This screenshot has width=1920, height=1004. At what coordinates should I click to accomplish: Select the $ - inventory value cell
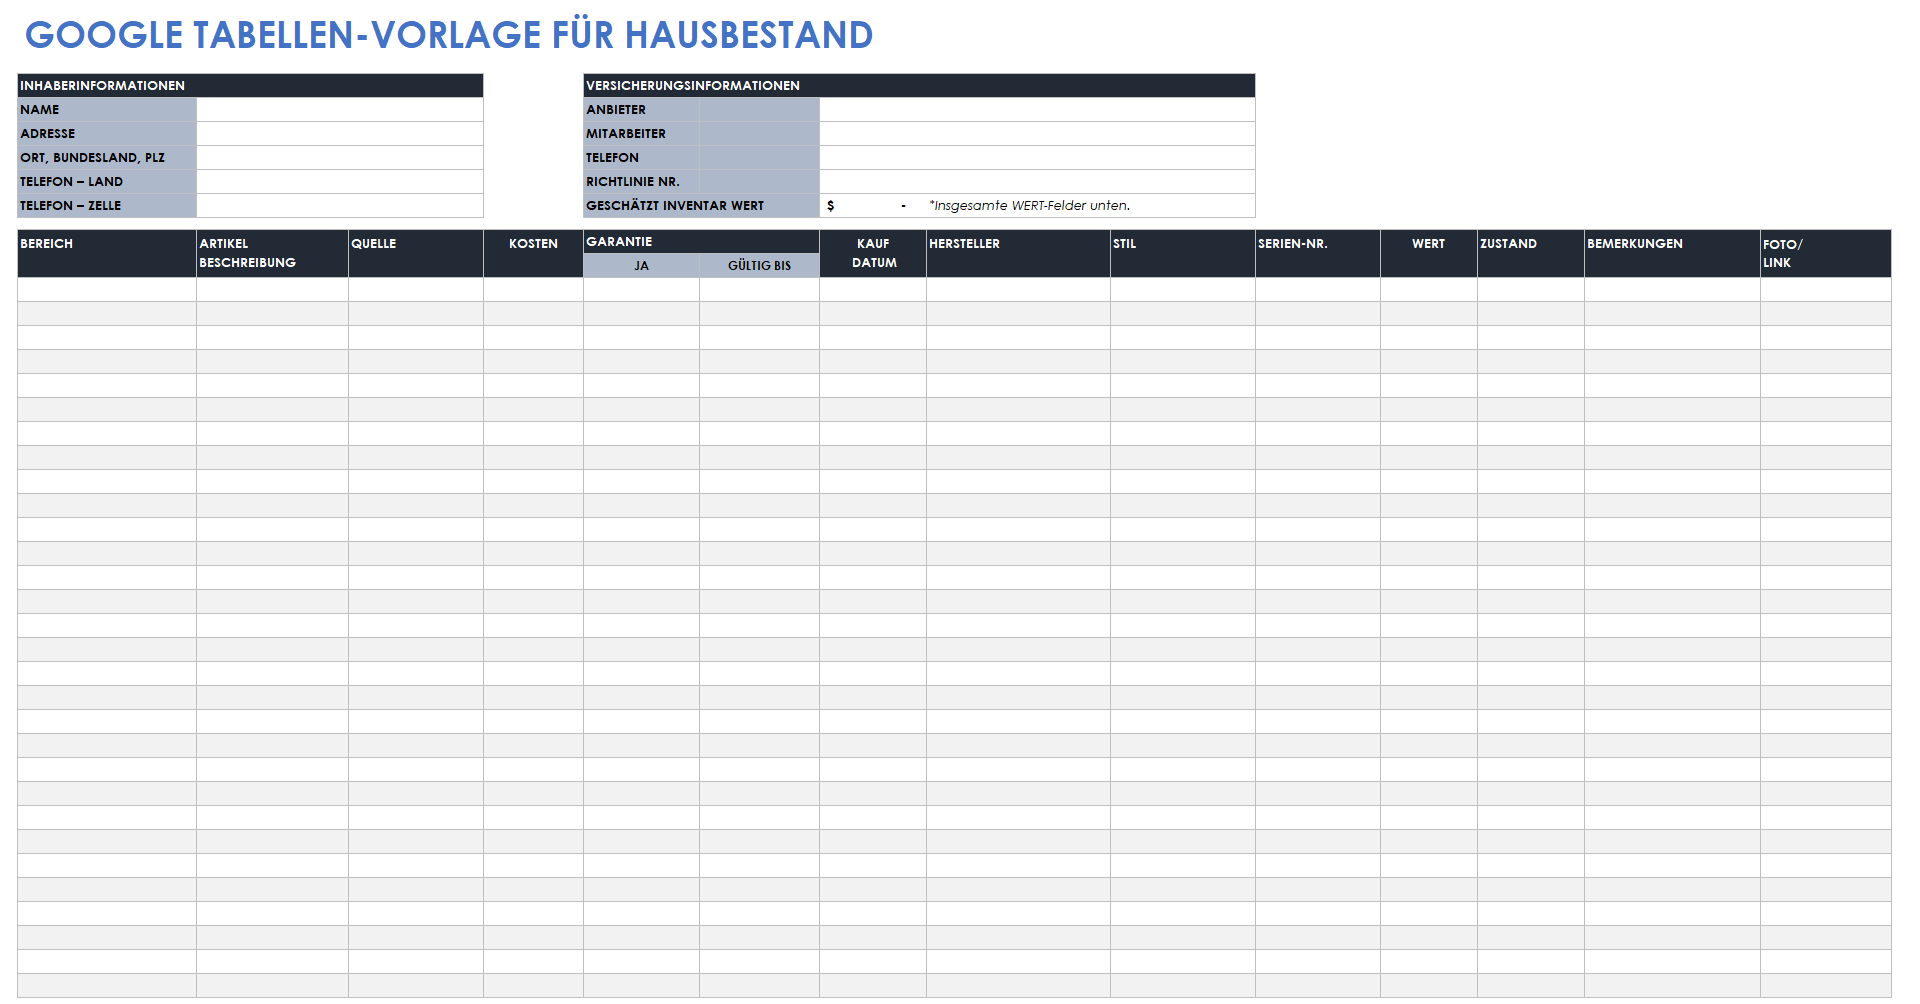(873, 206)
